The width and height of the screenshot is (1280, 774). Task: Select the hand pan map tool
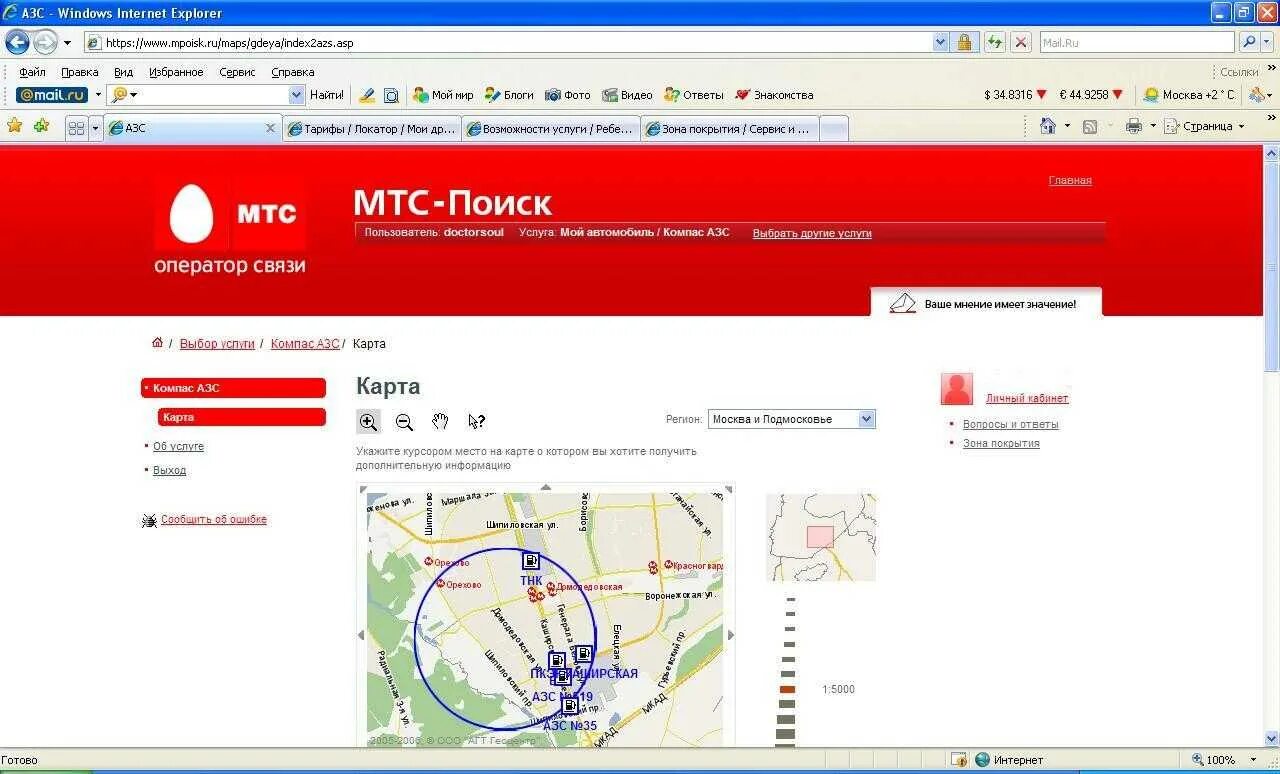440,421
